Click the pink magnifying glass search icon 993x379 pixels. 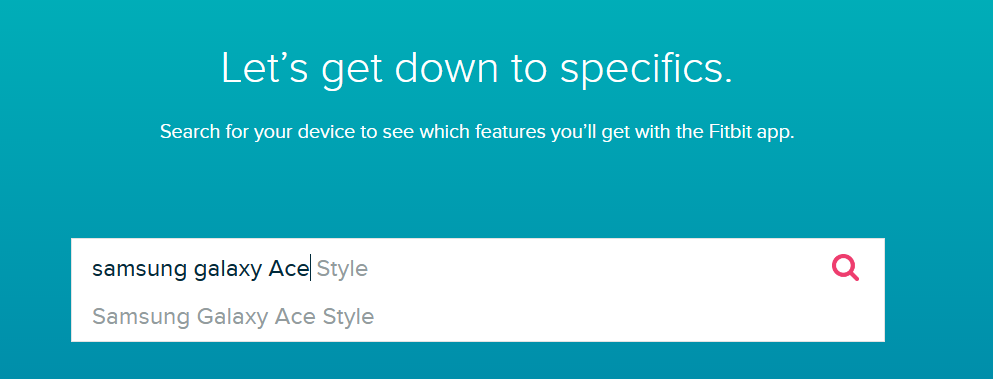[845, 267]
